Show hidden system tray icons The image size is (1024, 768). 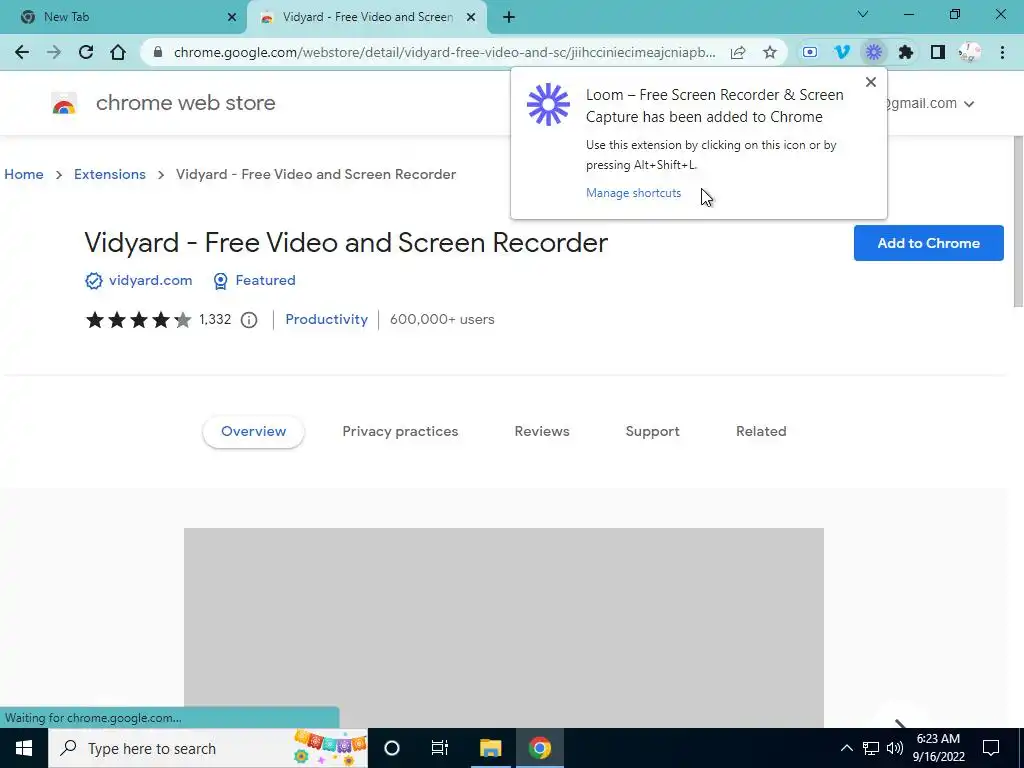846,748
